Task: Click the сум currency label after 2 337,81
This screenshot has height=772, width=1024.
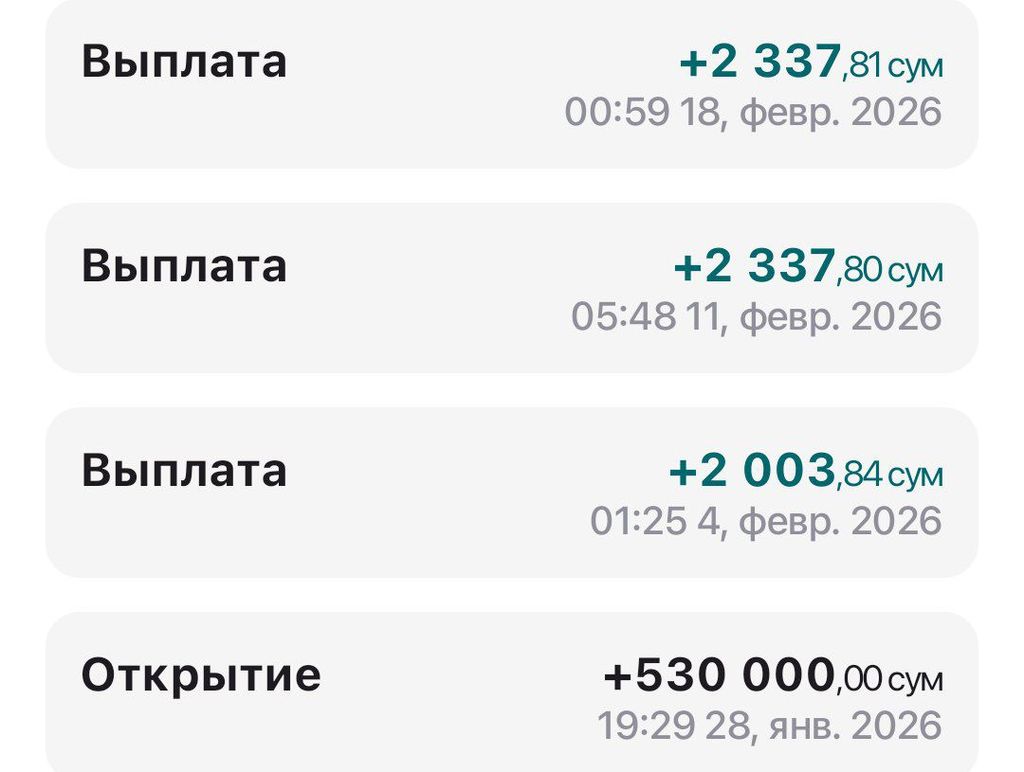Action: [x=915, y=68]
